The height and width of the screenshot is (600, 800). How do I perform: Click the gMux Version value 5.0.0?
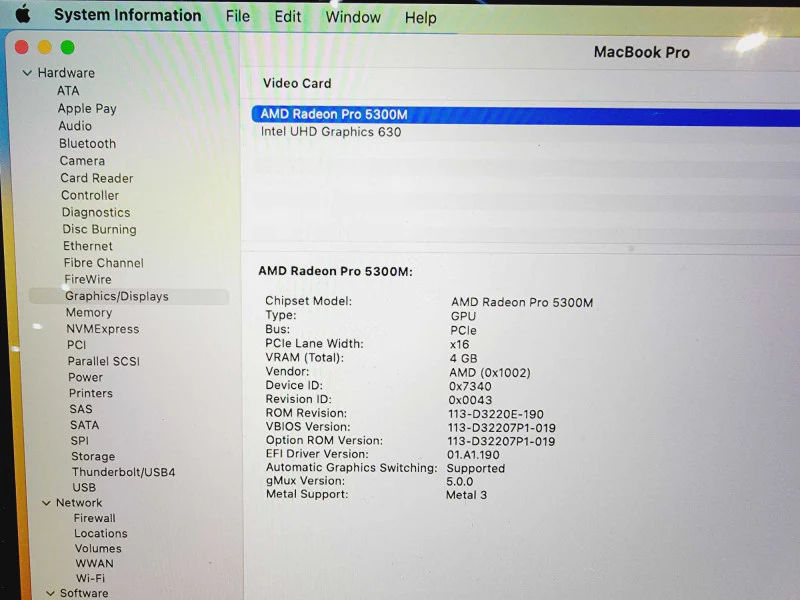point(459,482)
